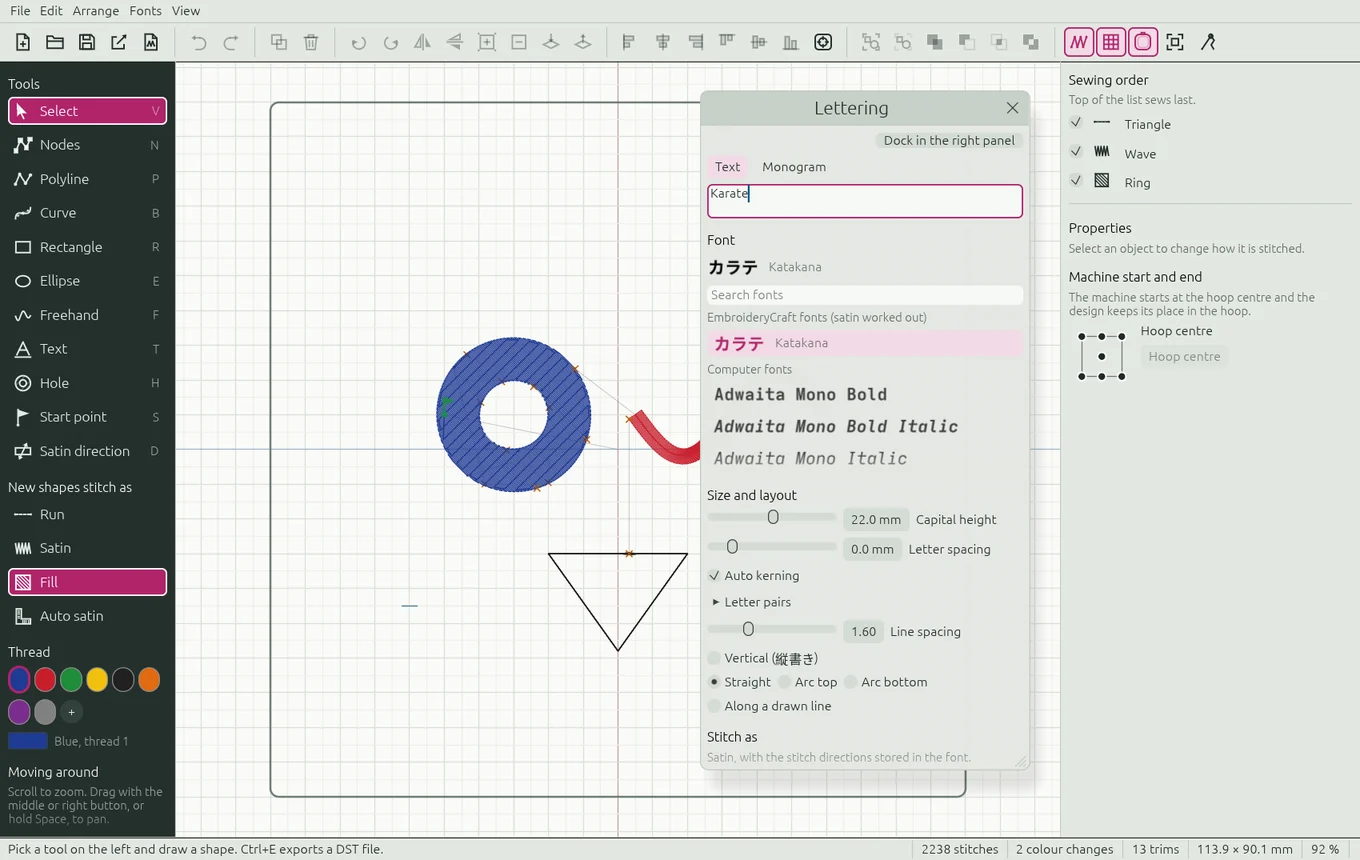The height and width of the screenshot is (860, 1360).
Task: Click the Hoop centre button
Action: (x=1184, y=356)
